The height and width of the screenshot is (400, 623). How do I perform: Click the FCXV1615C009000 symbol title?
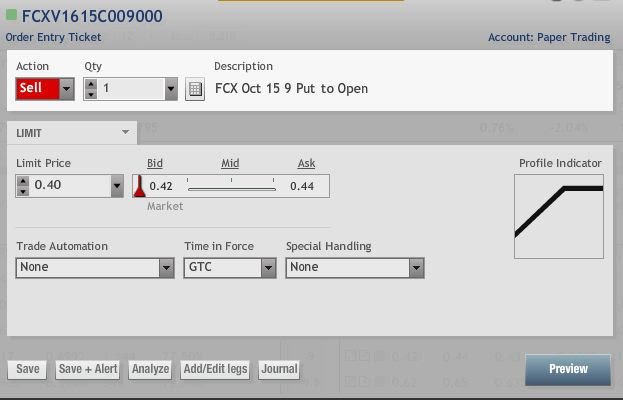tap(92, 16)
